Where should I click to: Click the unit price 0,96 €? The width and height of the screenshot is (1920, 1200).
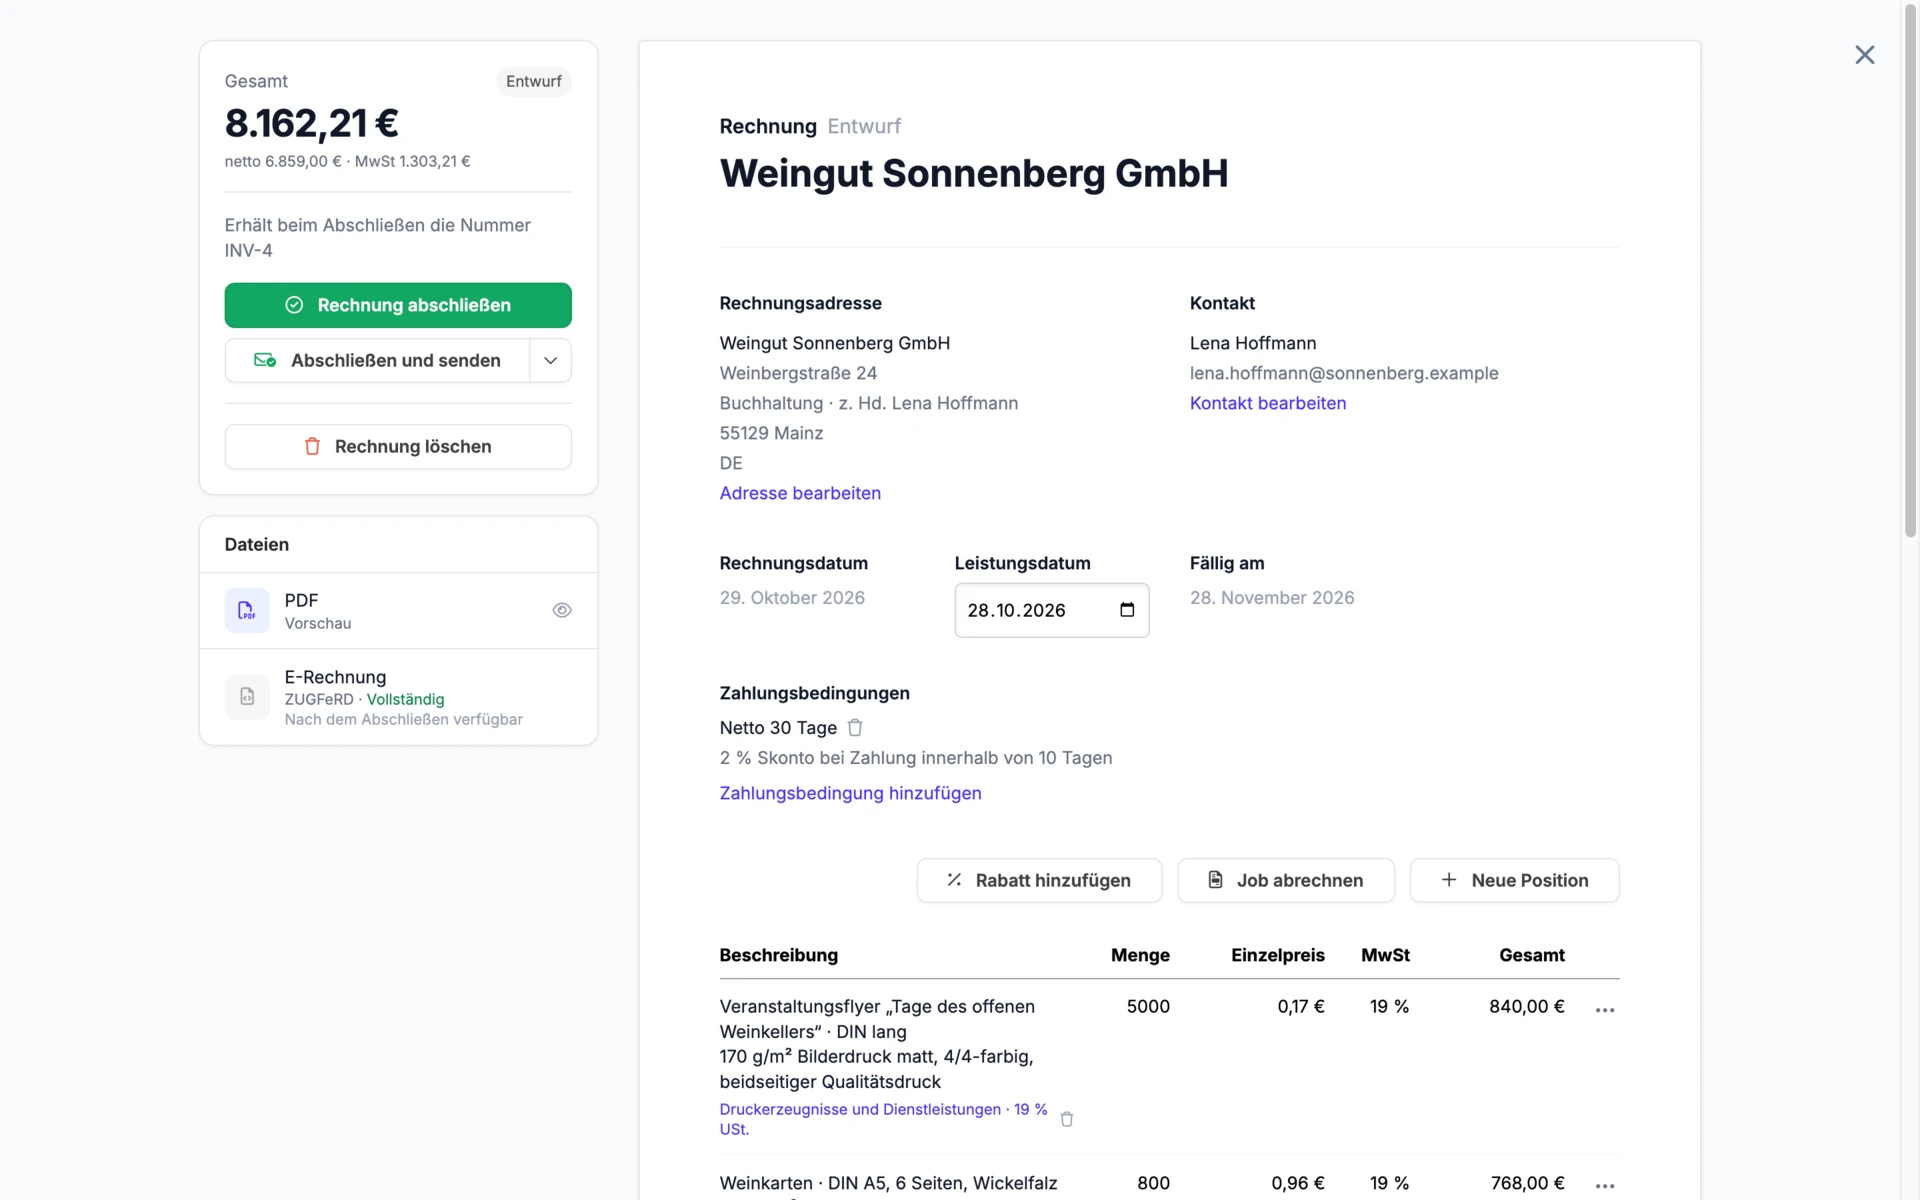coord(1298,1183)
